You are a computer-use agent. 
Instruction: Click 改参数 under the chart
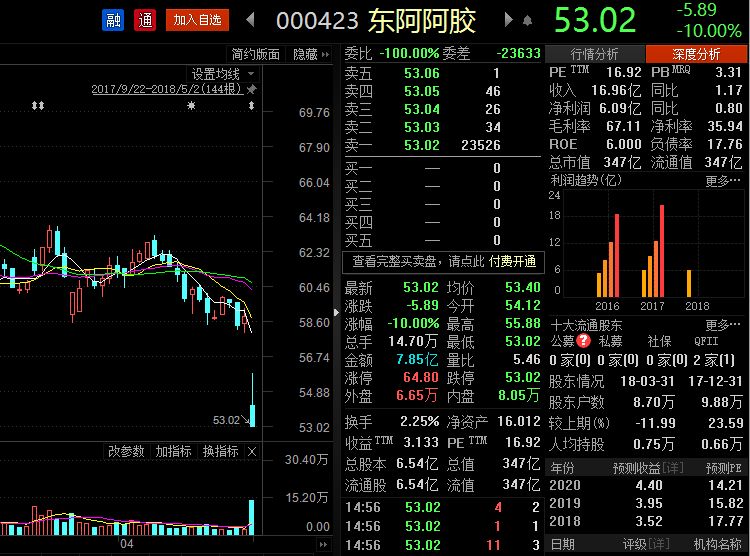pos(126,451)
